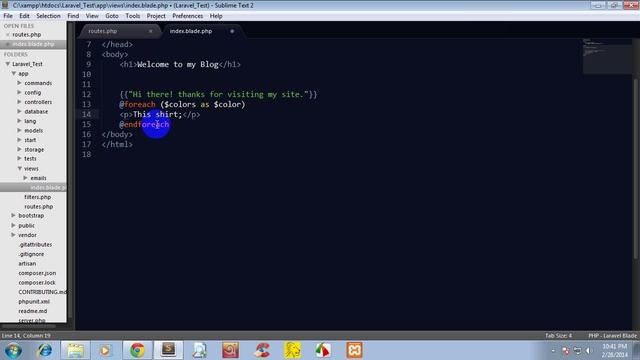Expand the storage folder
Viewport: 640px width, 360px height.
(19, 149)
